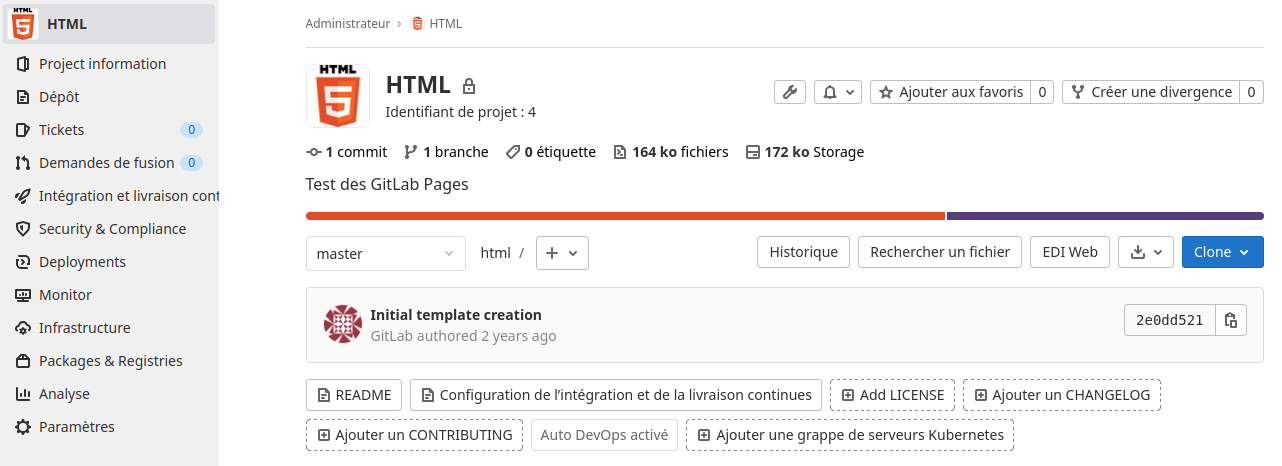This screenshot has width=1282, height=466.
Task: Open Dépôt in the sidebar
Action: pyautogui.click(x=59, y=97)
